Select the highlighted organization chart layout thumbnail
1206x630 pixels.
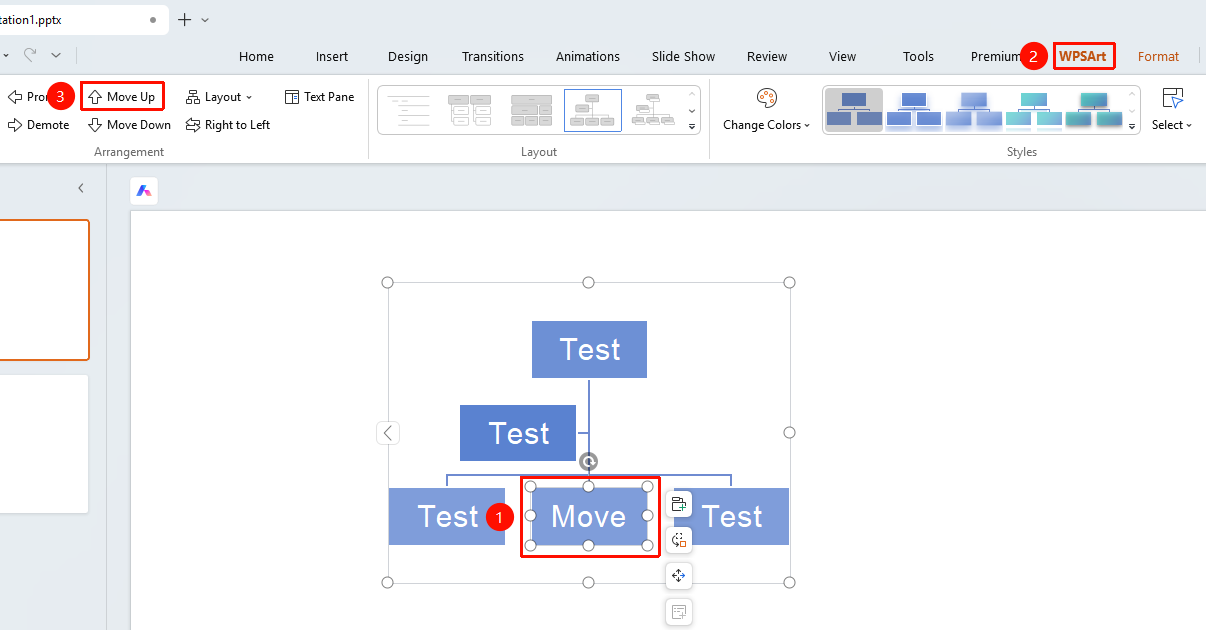point(593,110)
